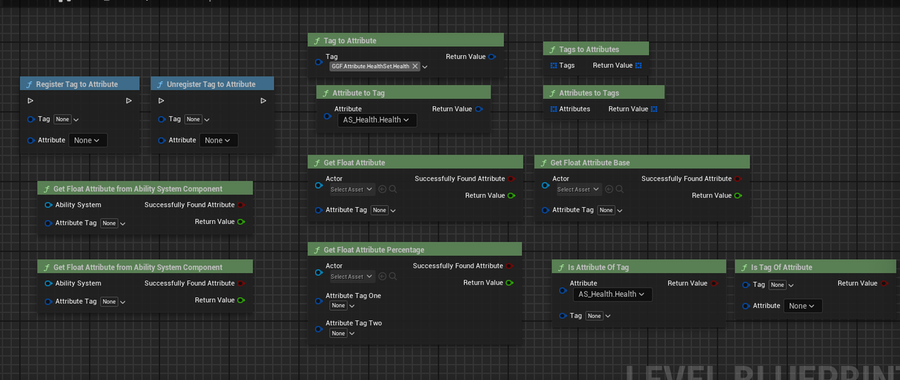Select the Tags to Attributes node header
Viewport: 900px width, 380px height.
(x=596, y=49)
